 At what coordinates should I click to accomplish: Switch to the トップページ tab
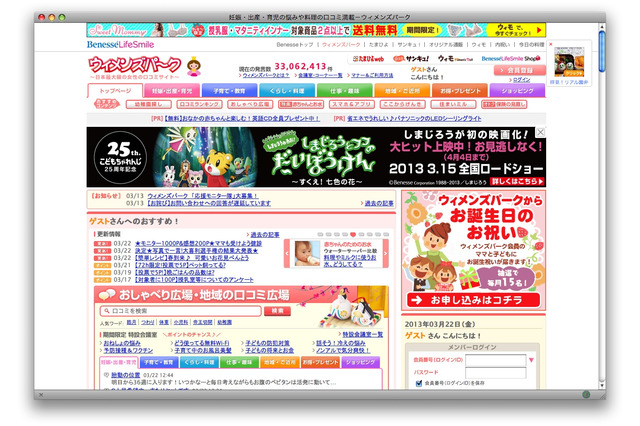point(115,91)
